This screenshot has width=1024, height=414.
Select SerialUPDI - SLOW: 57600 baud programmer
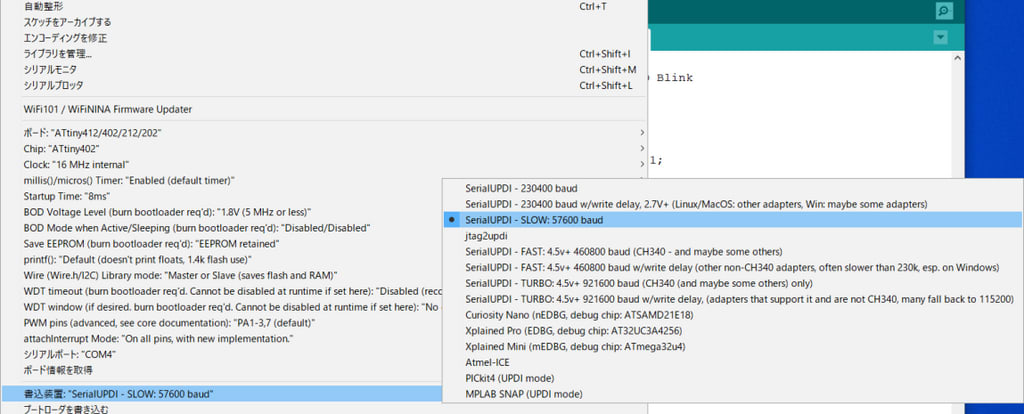coord(732,220)
